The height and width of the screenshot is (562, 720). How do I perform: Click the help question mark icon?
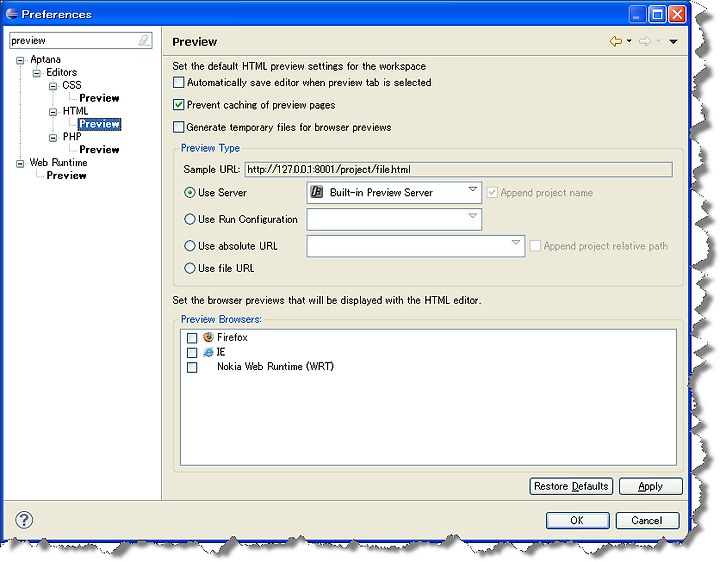click(24, 520)
